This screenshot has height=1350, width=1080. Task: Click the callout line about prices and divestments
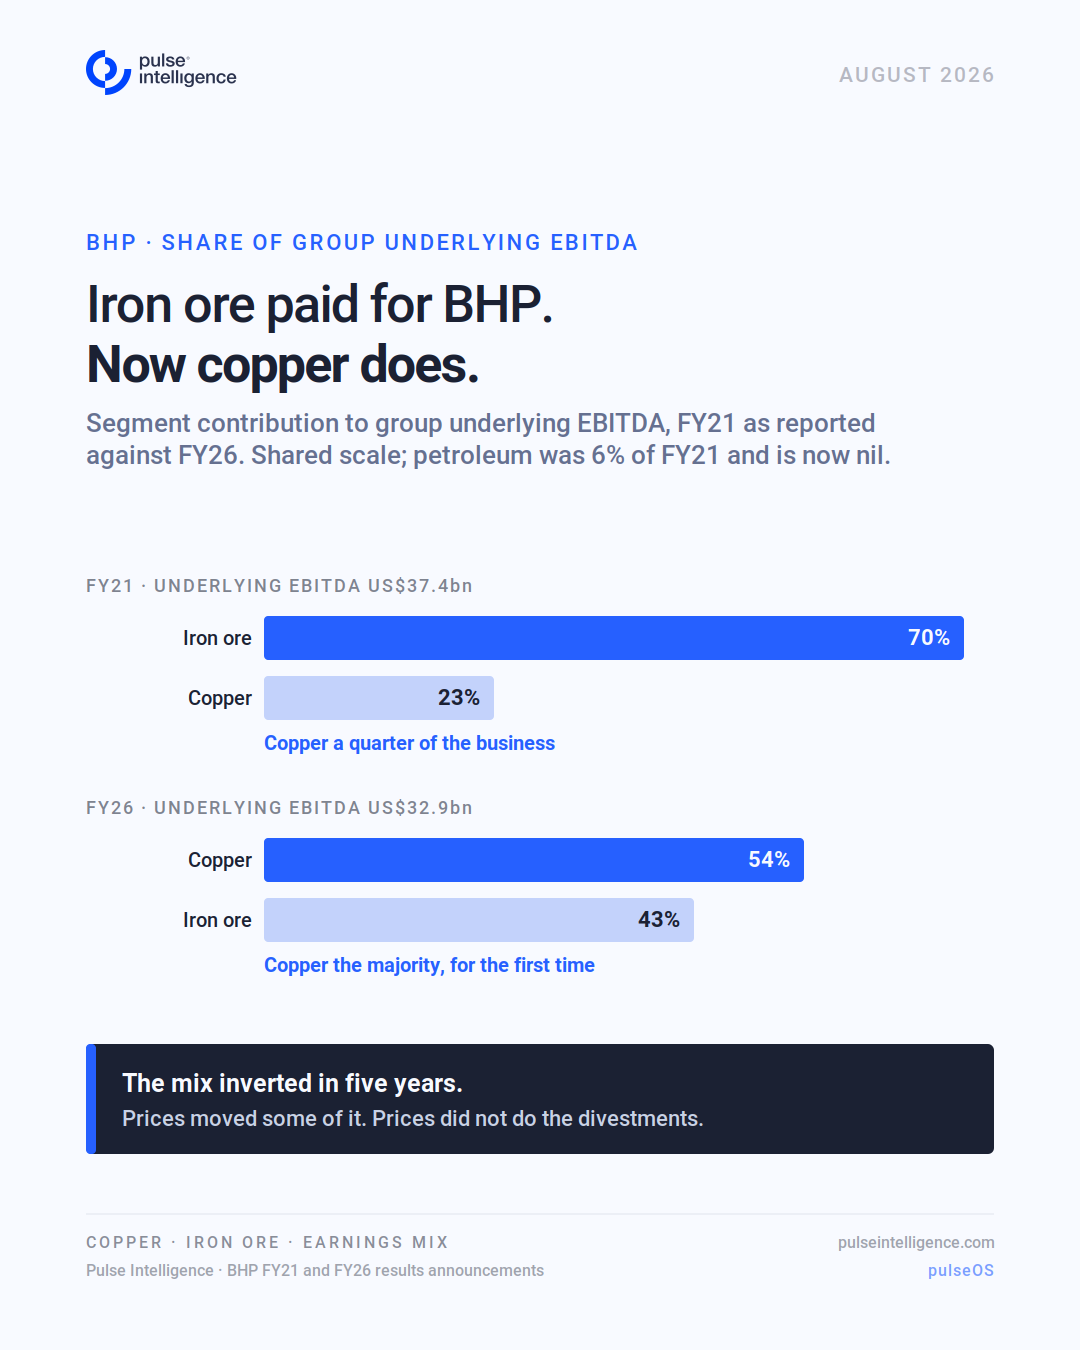(x=413, y=1118)
